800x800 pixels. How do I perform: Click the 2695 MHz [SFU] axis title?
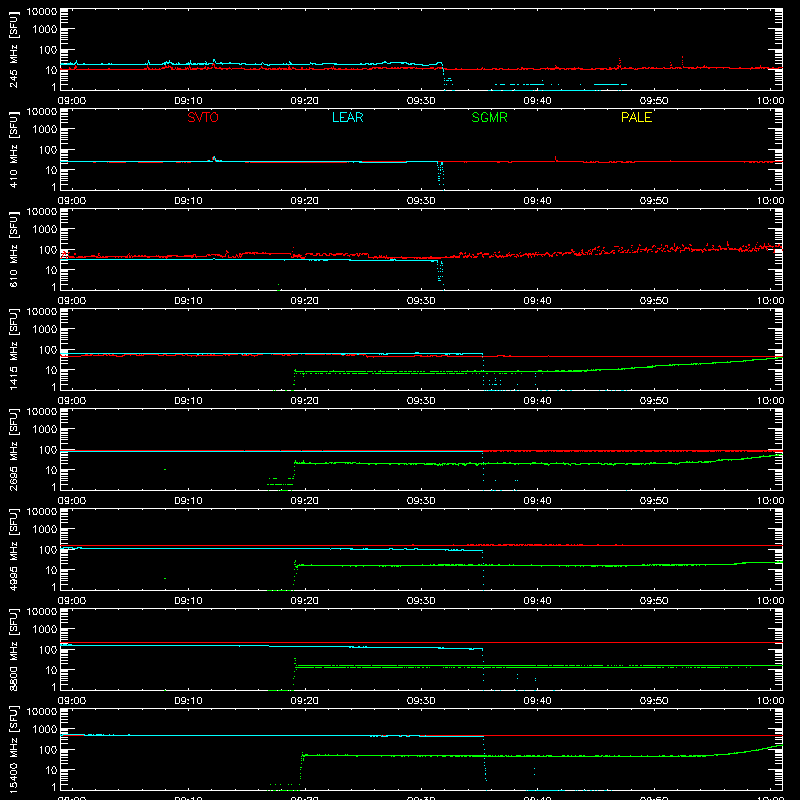click(x=13, y=449)
